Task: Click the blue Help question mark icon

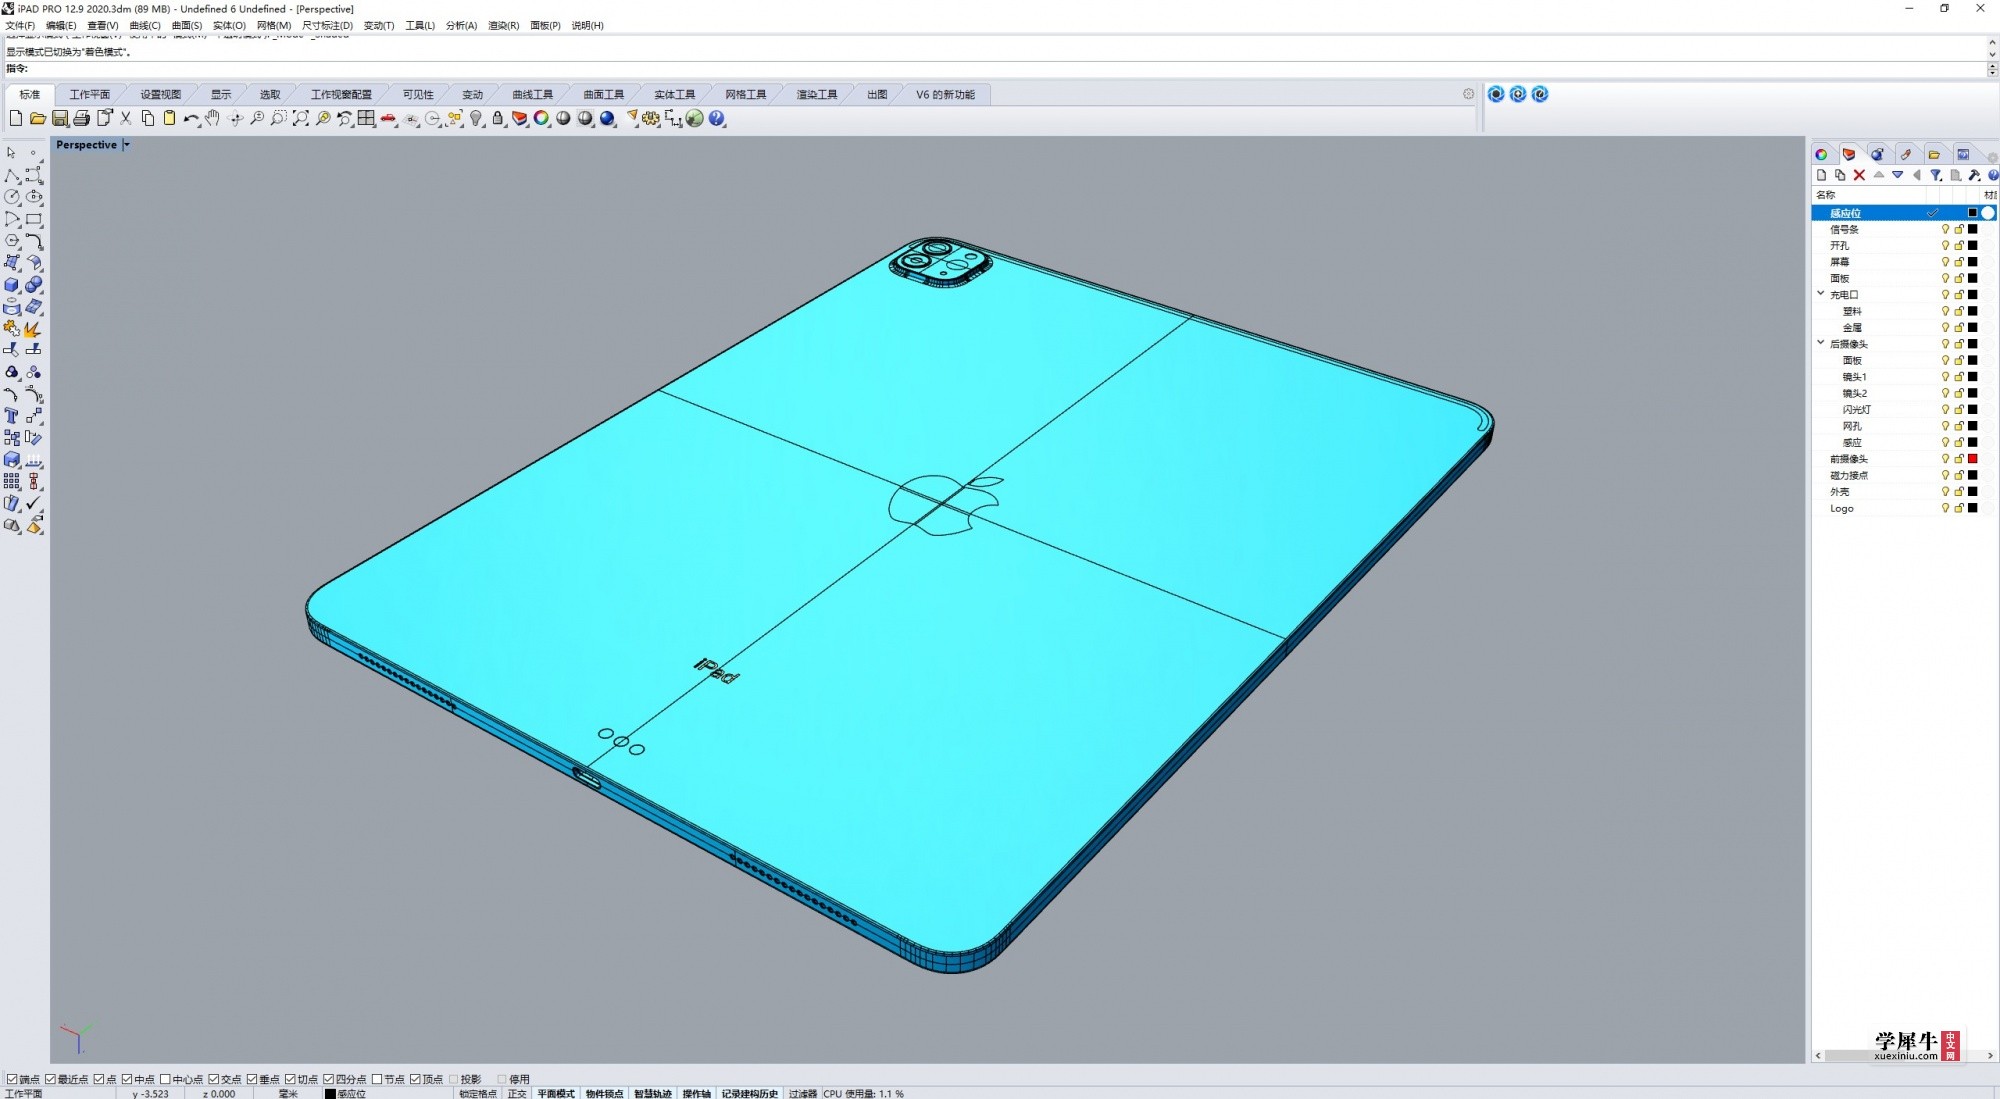Action: tap(717, 119)
